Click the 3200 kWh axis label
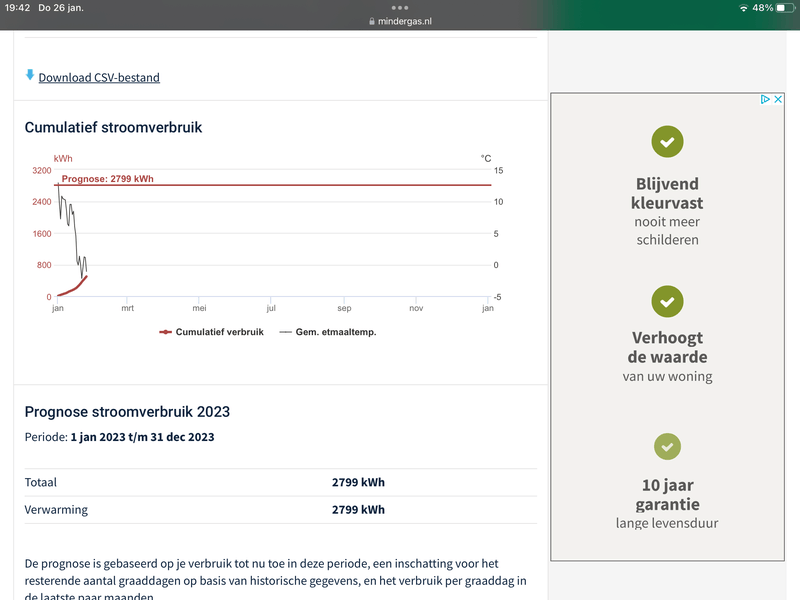Viewport: 800px width, 600px height. point(42,170)
